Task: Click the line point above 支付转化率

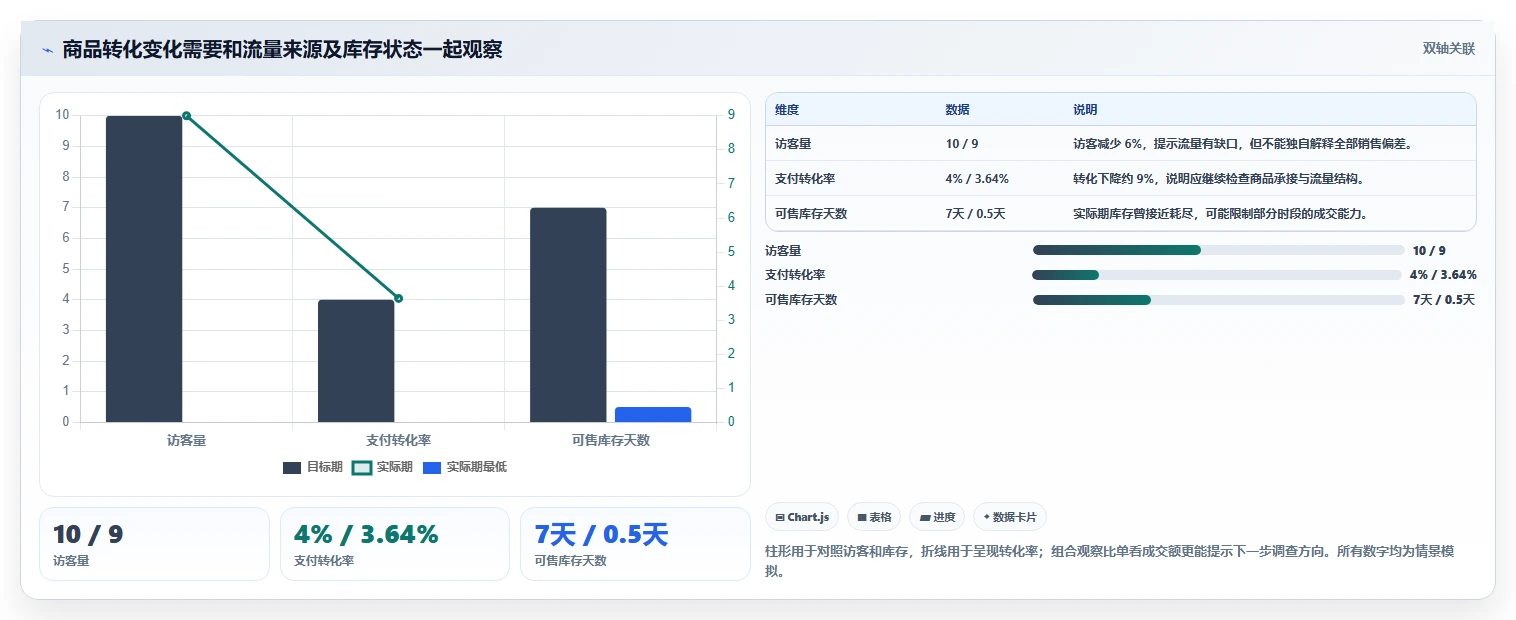Action: coord(398,298)
